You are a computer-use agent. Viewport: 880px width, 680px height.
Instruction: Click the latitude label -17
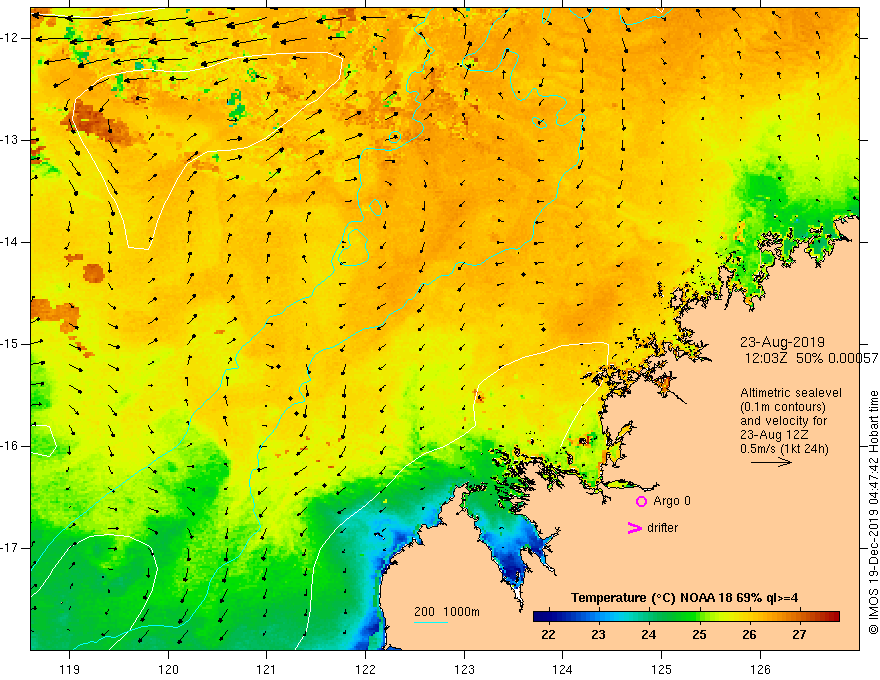click(x=10, y=548)
